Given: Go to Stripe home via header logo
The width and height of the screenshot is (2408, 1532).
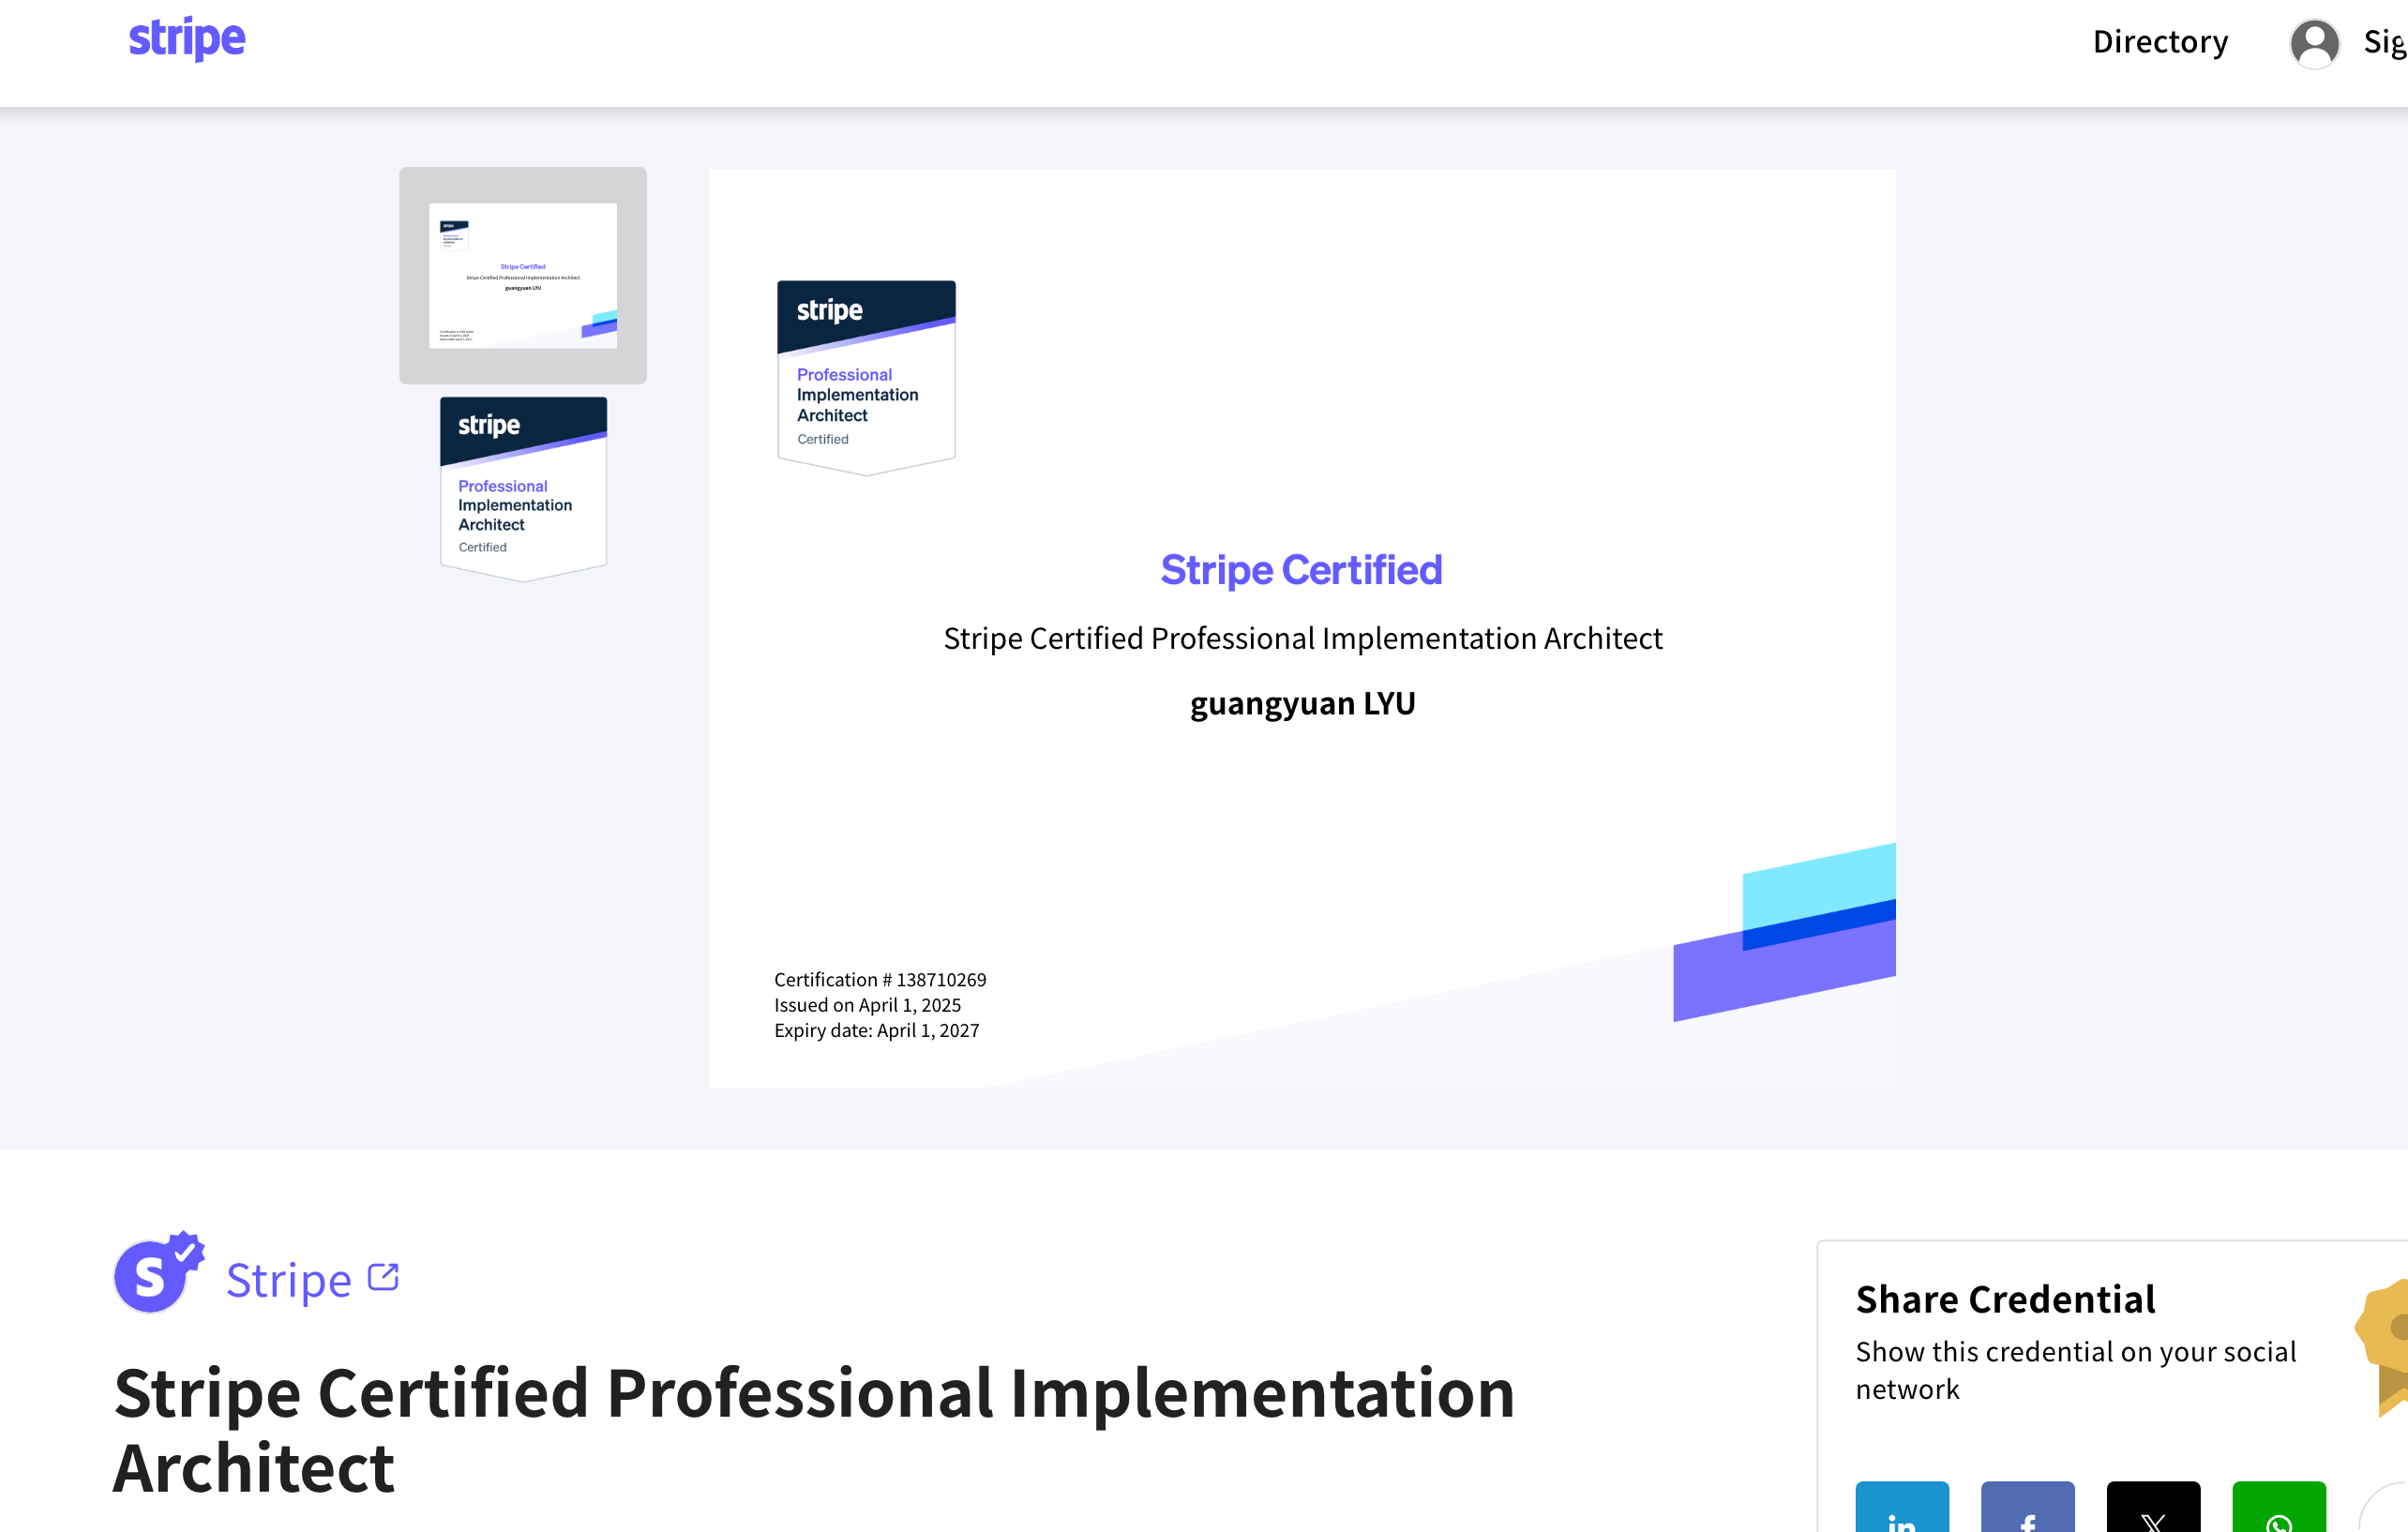Looking at the screenshot, I should point(187,40).
